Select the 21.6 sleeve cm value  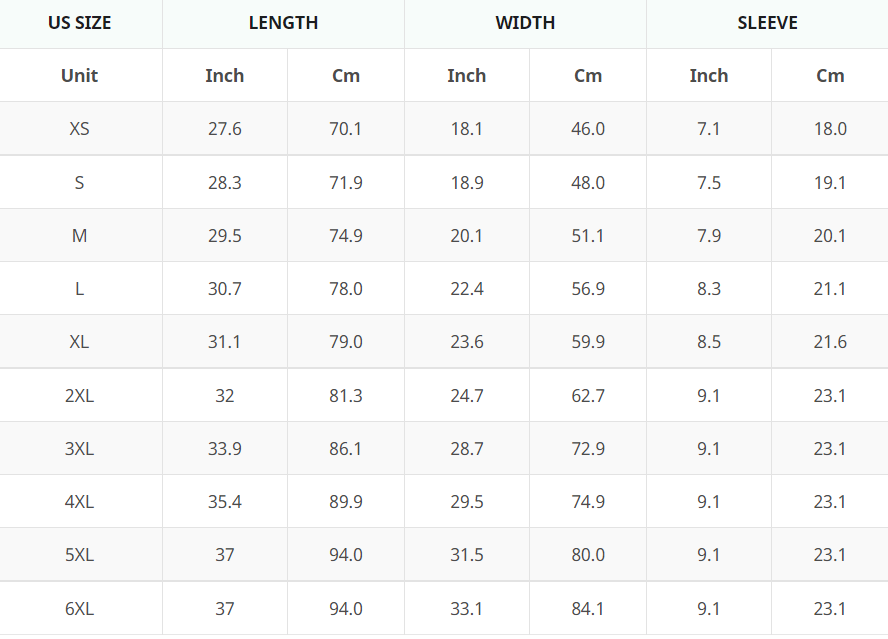pyautogui.click(x=830, y=342)
